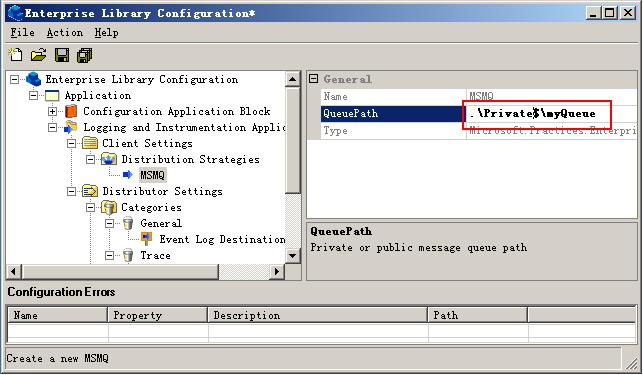This screenshot has width=643, height=375.
Task: Click the New Application toolbar icon
Action: [x=16, y=55]
